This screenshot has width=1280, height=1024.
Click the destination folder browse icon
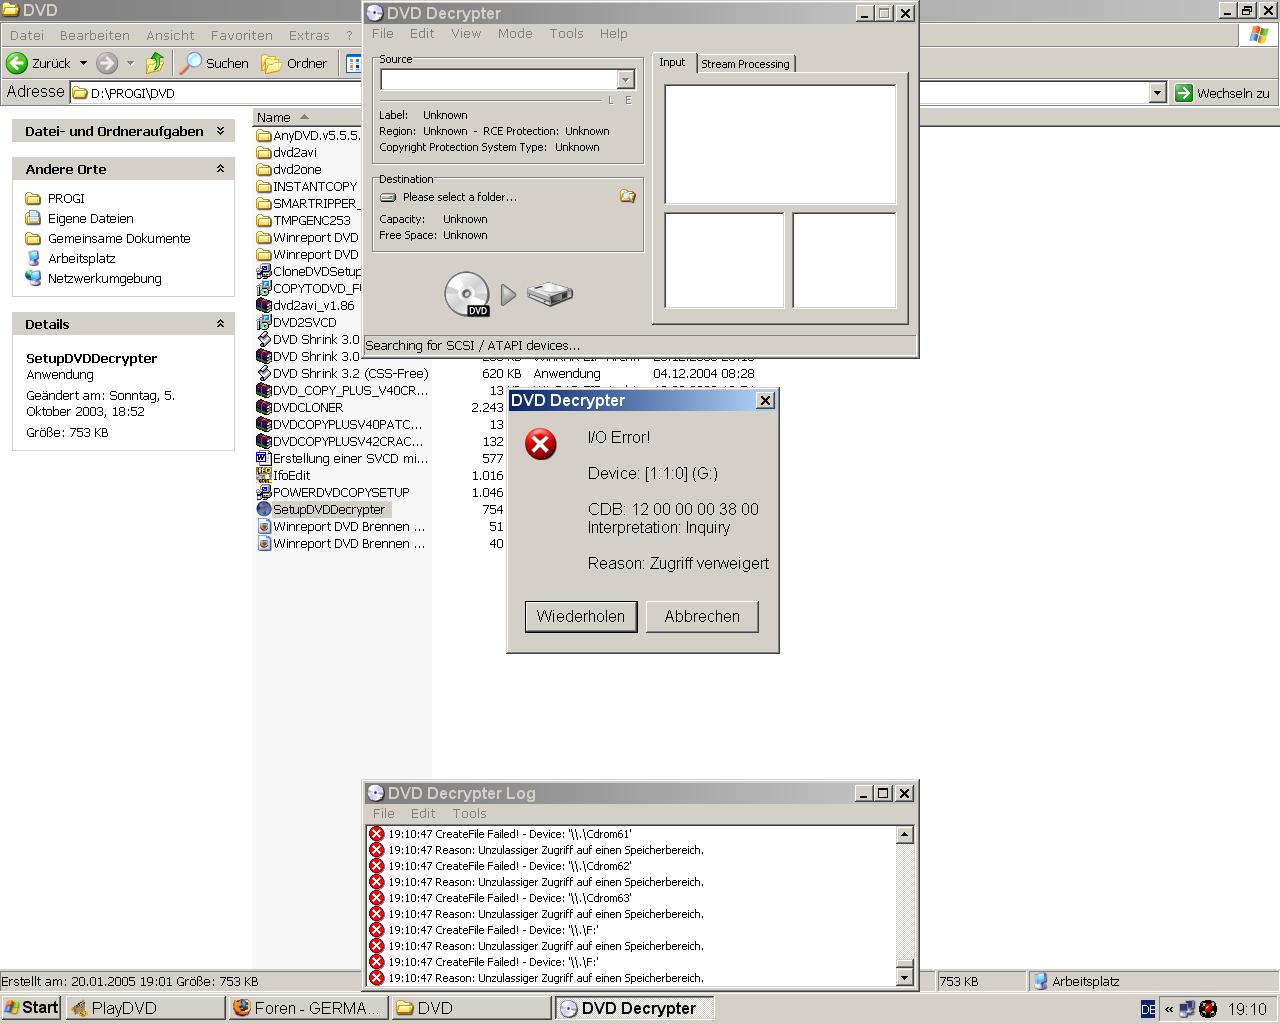click(627, 196)
